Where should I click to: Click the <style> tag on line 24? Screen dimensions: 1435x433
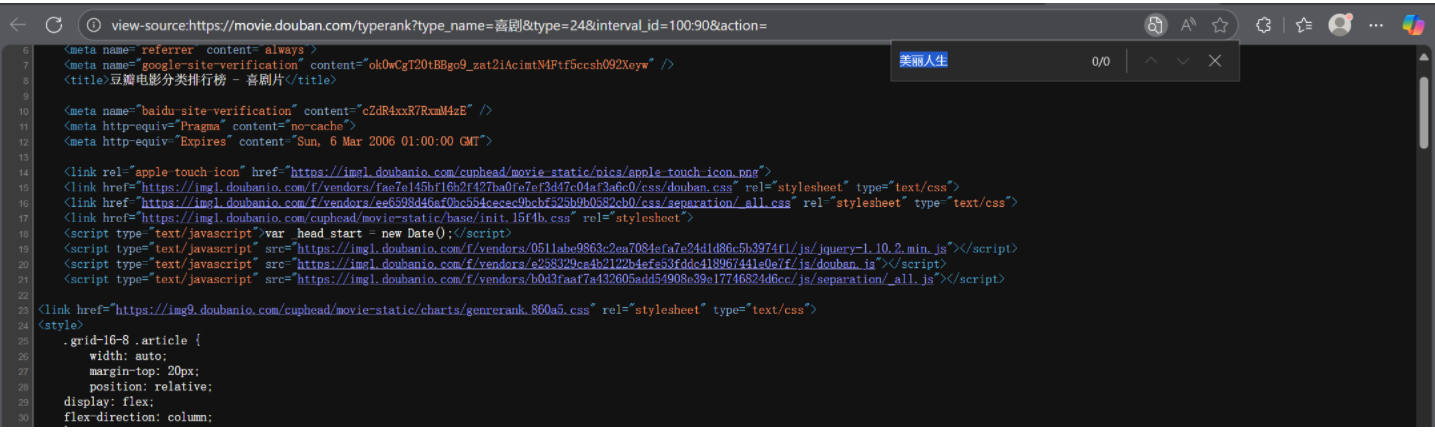(61, 325)
